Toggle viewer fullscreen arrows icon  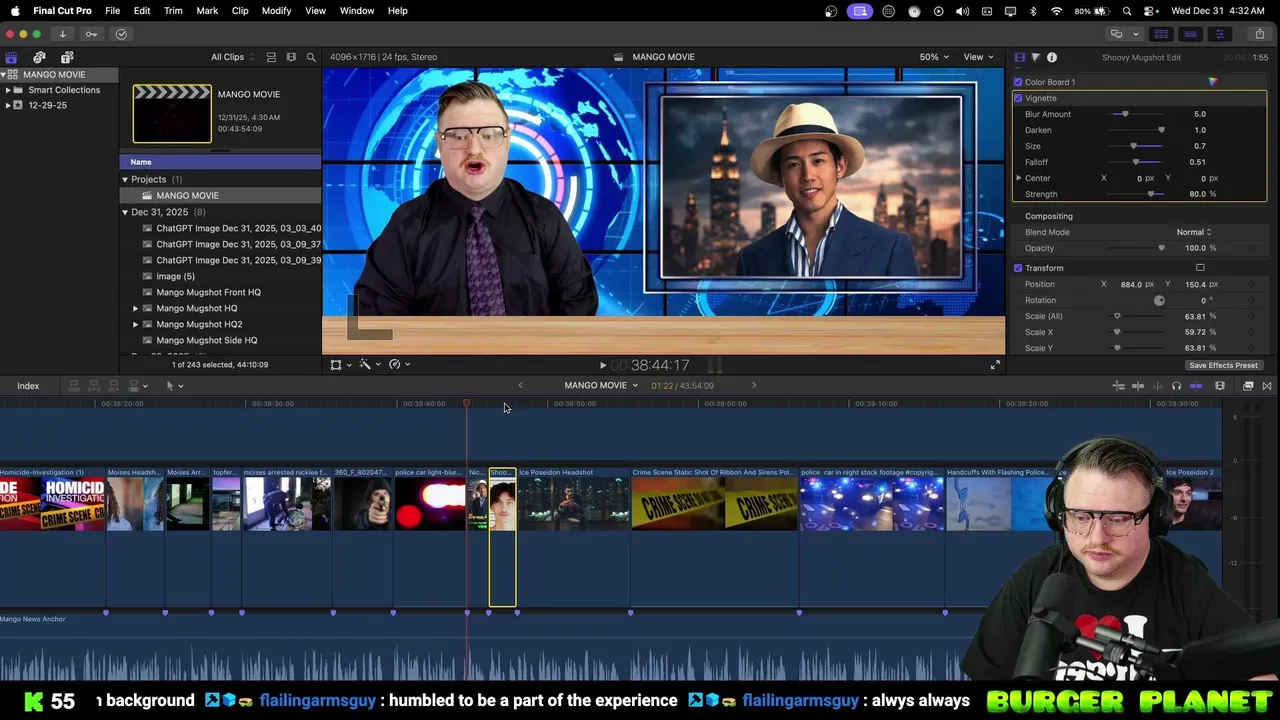click(995, 365)
